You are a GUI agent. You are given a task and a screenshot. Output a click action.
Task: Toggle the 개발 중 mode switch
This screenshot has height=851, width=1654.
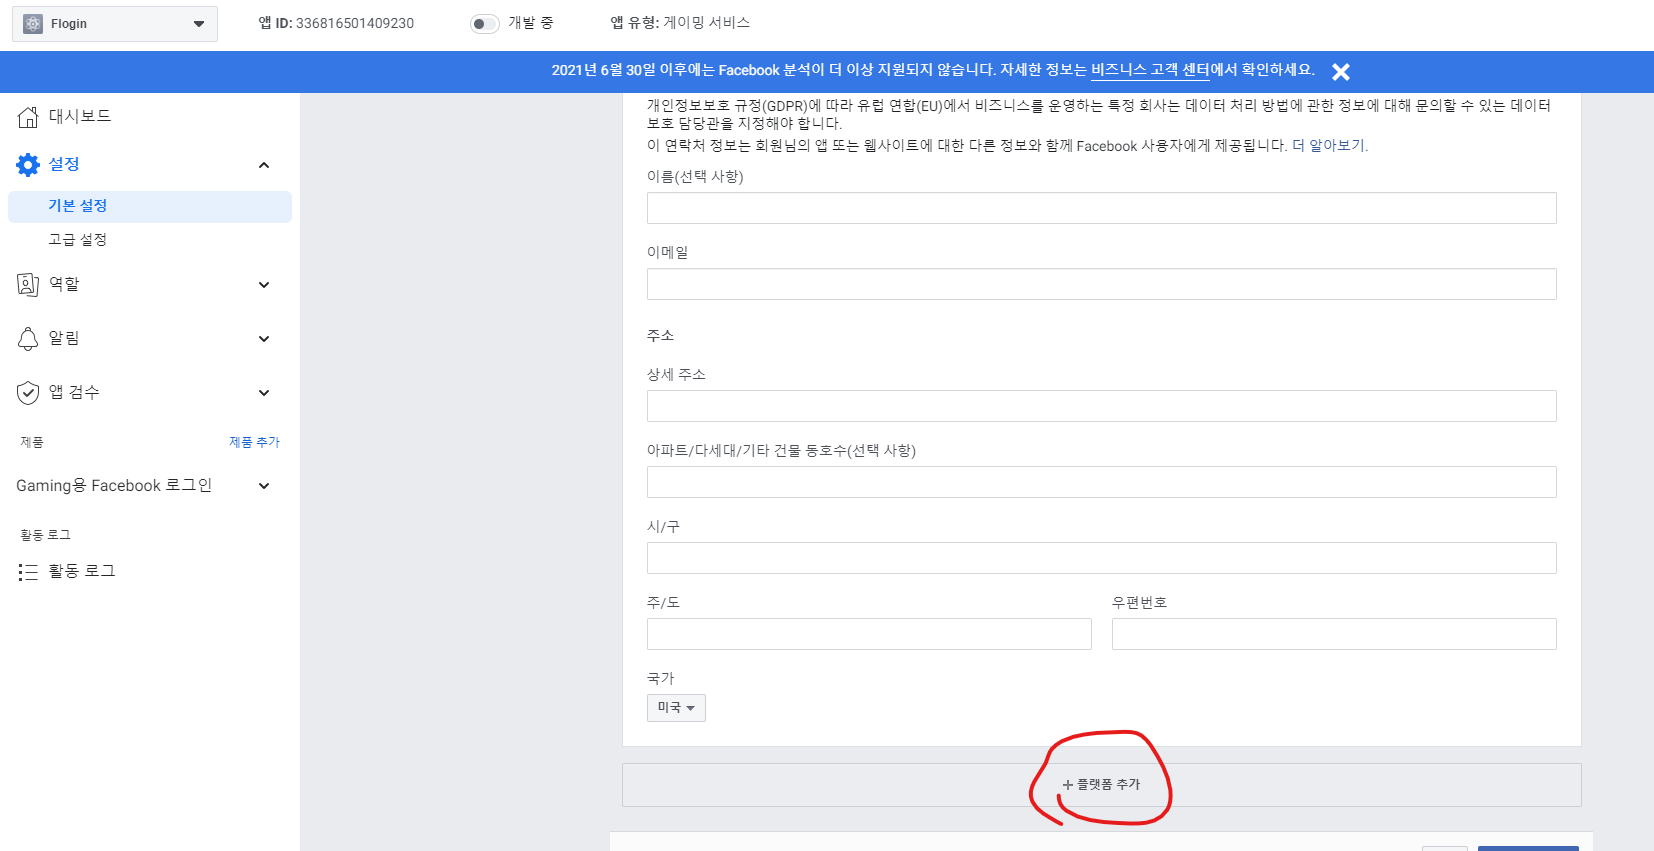(485, 24)
